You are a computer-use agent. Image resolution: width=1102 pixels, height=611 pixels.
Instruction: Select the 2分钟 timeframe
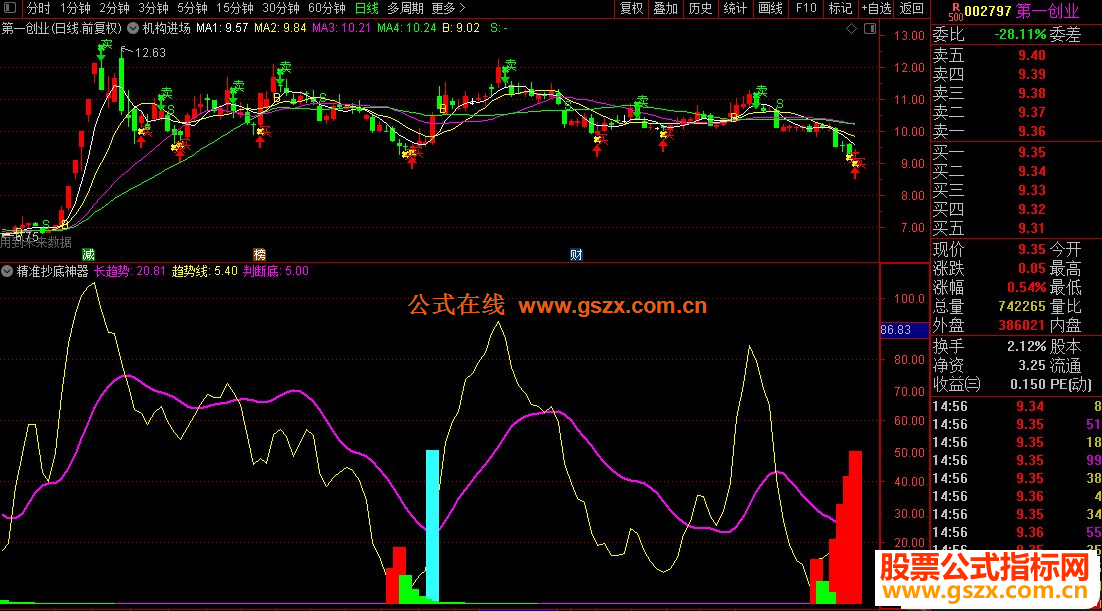pyautogui.click(x=114, y=8)
